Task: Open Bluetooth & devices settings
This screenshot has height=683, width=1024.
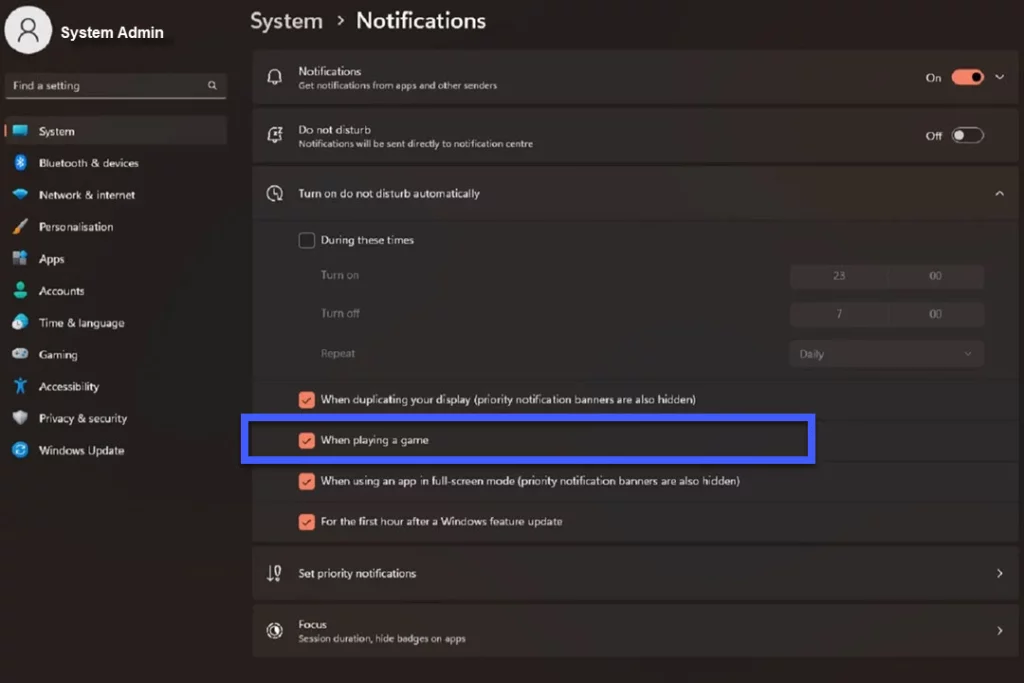Action: [x=116, y=163]
